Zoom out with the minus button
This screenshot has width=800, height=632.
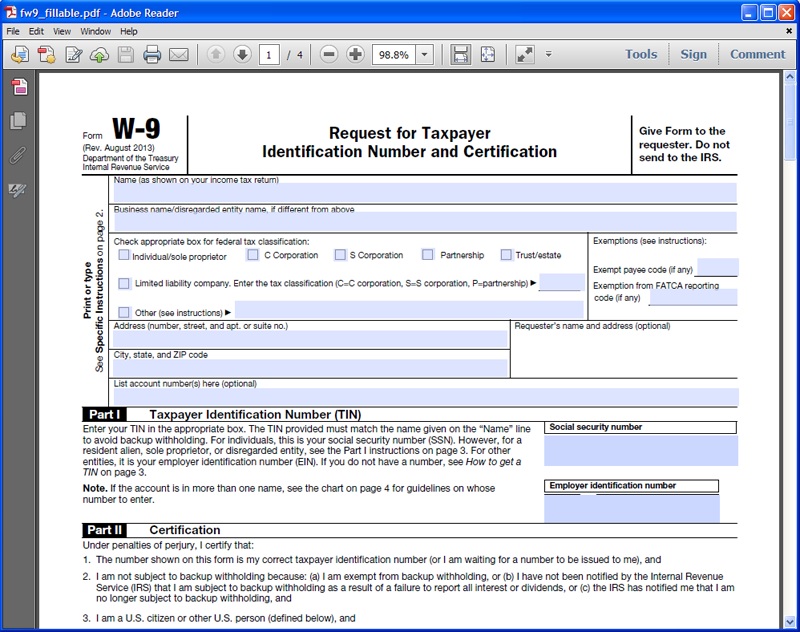(x=329, y=55)
